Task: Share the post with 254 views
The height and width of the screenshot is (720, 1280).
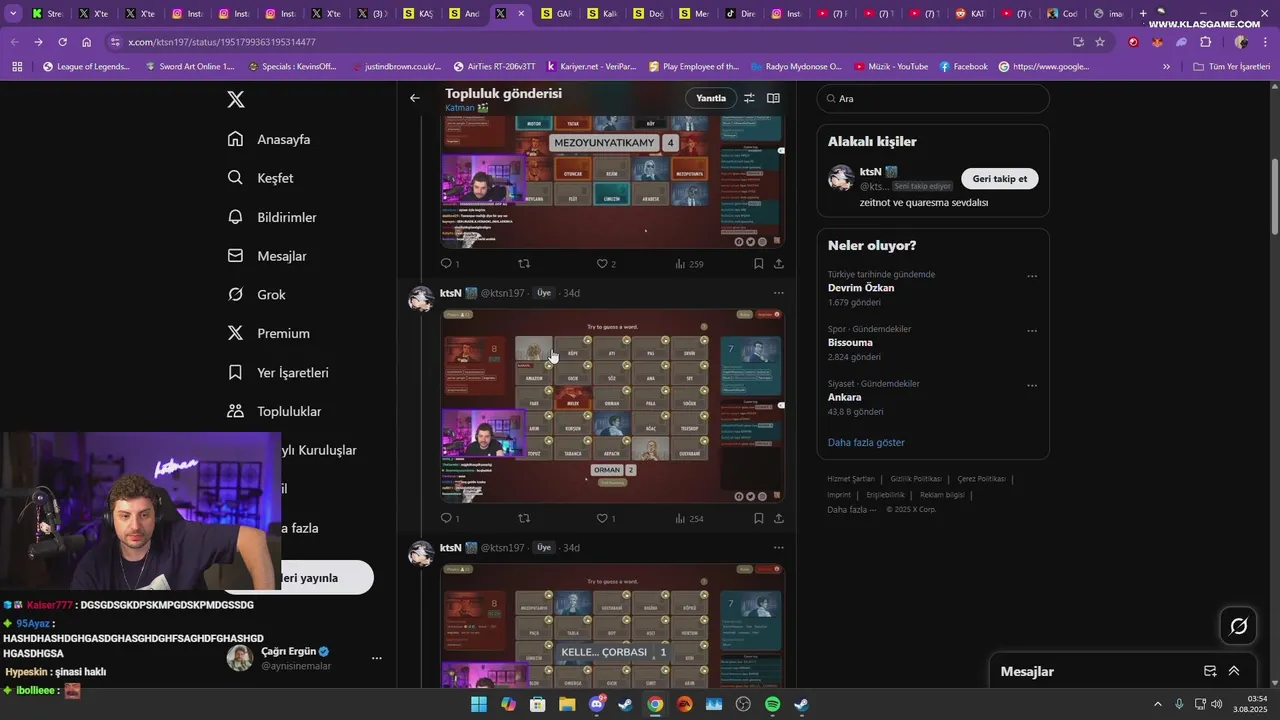Action: (779, 518)
